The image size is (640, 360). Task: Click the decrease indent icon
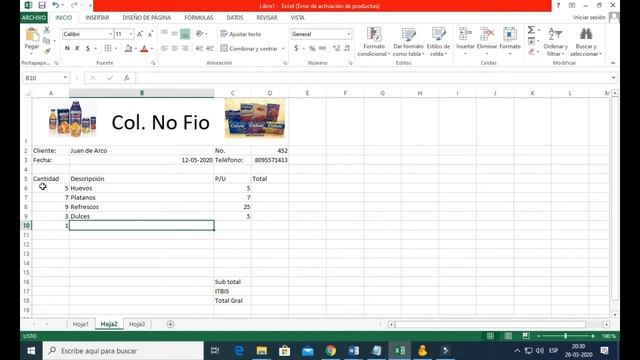click(x=199, y=49)
